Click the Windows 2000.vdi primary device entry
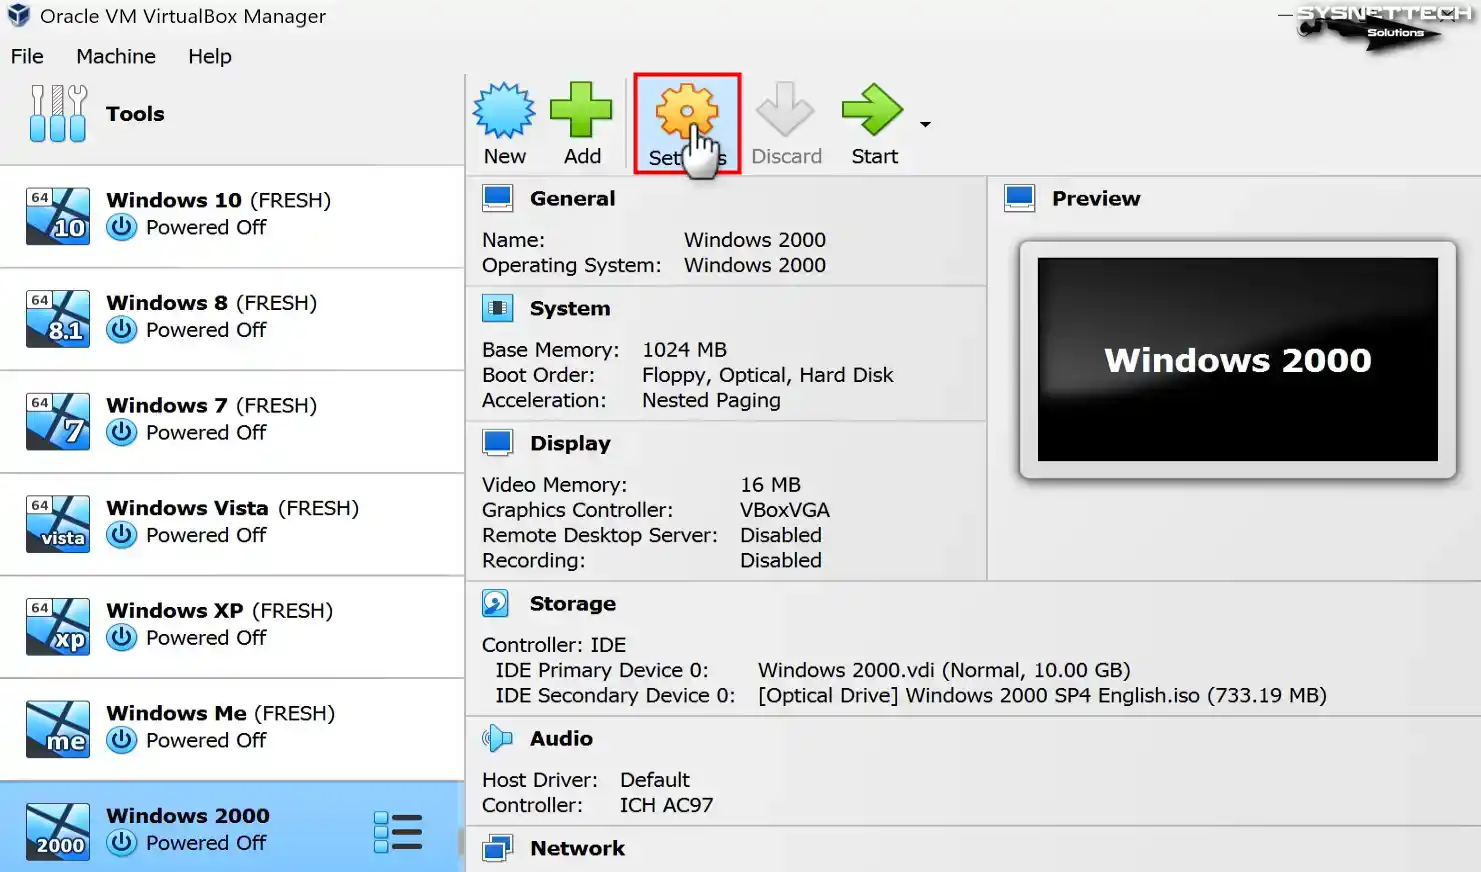The image size is (1481, 872). [x=944, y=670]
